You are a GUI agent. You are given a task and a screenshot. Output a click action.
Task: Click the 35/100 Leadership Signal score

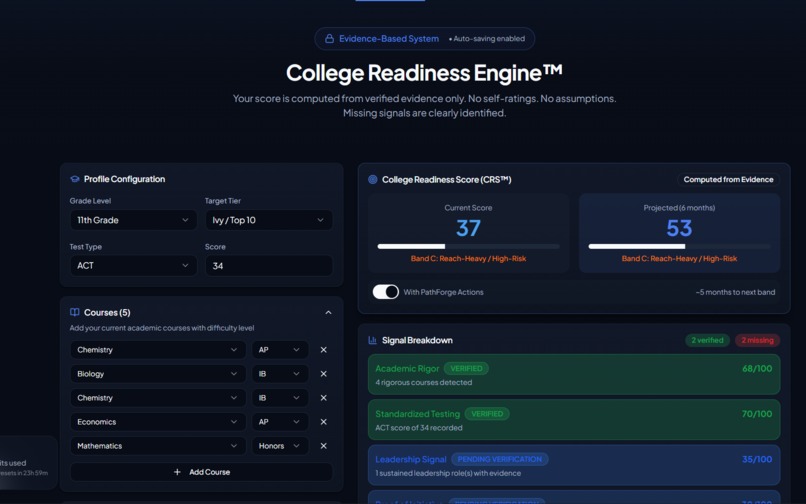pyautogui.click(x=757, y=459)
